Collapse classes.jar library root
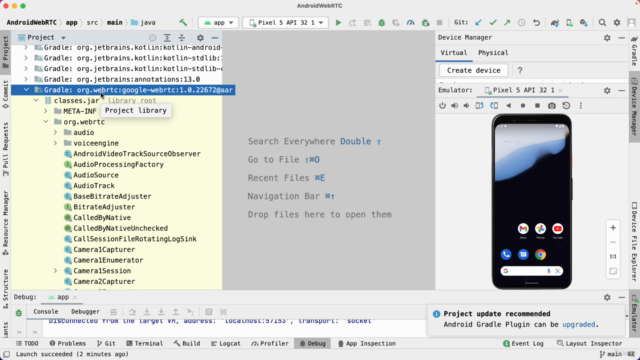The image size is (640, 360). coord(36,100)
